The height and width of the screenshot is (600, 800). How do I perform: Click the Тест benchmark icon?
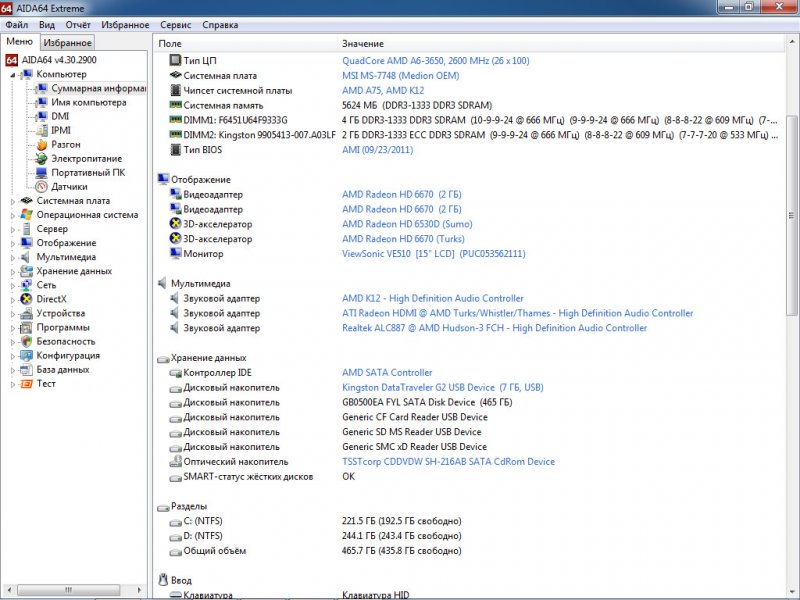[x=27, y=383]
